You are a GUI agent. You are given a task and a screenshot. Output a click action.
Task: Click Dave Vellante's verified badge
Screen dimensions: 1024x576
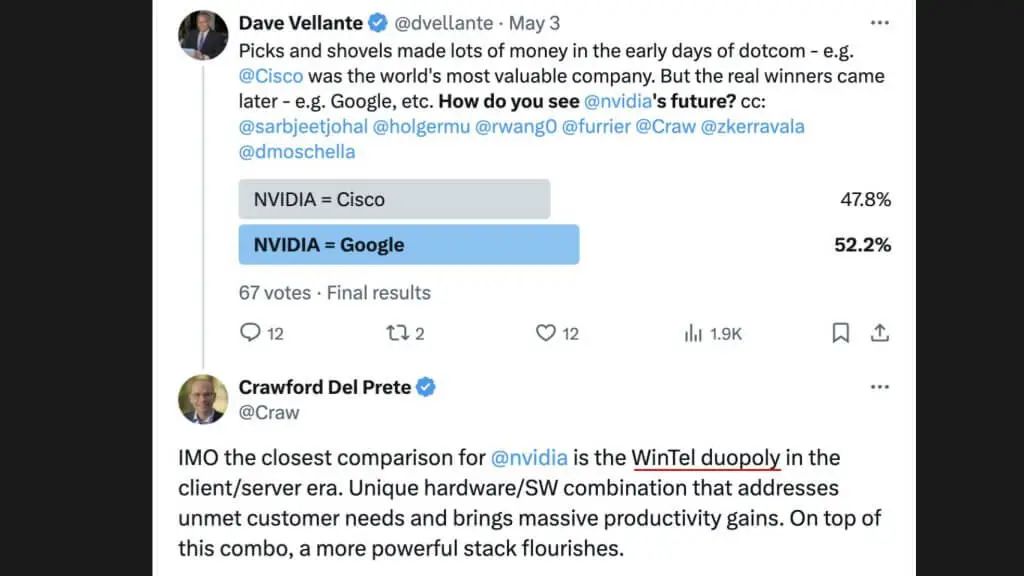pos(377,23)
